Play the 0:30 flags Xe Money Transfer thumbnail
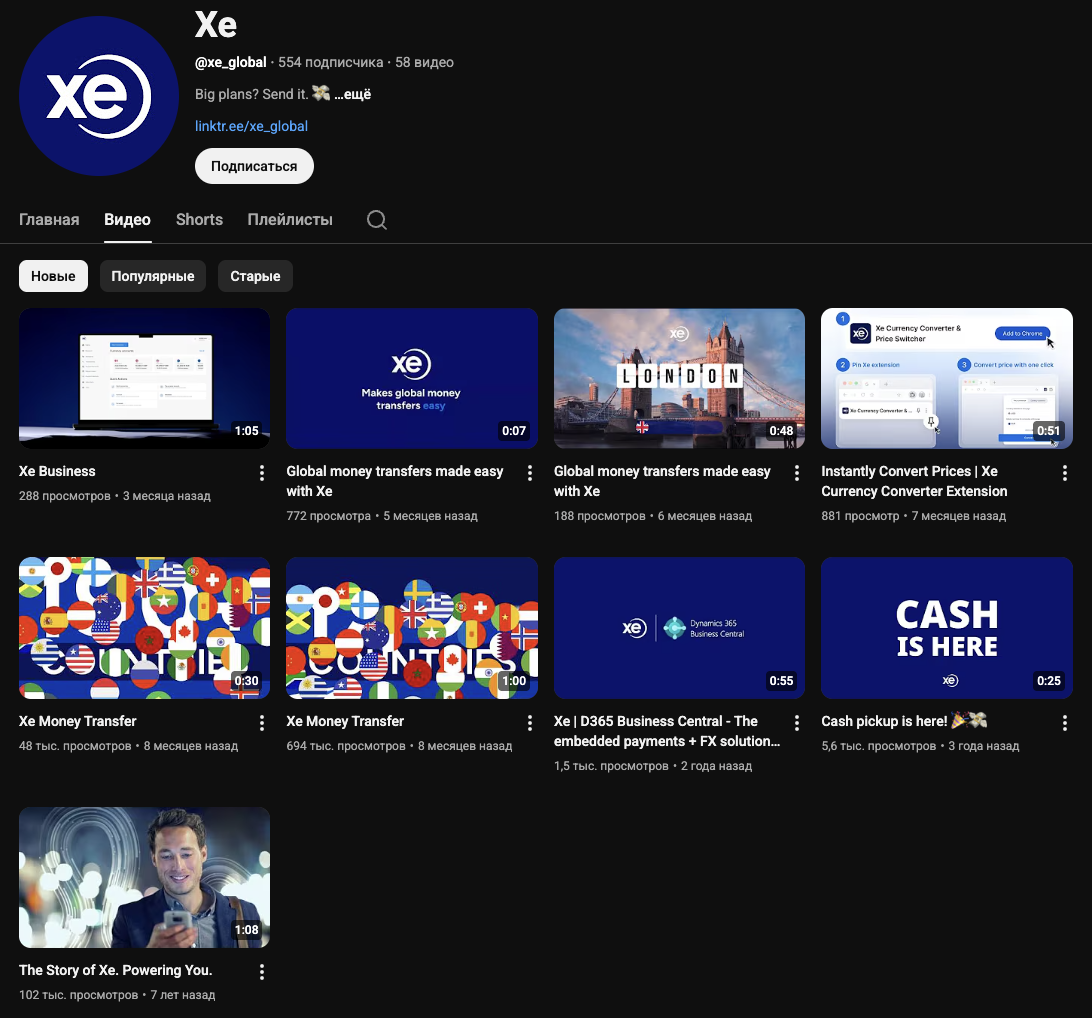 coord(144,627)
